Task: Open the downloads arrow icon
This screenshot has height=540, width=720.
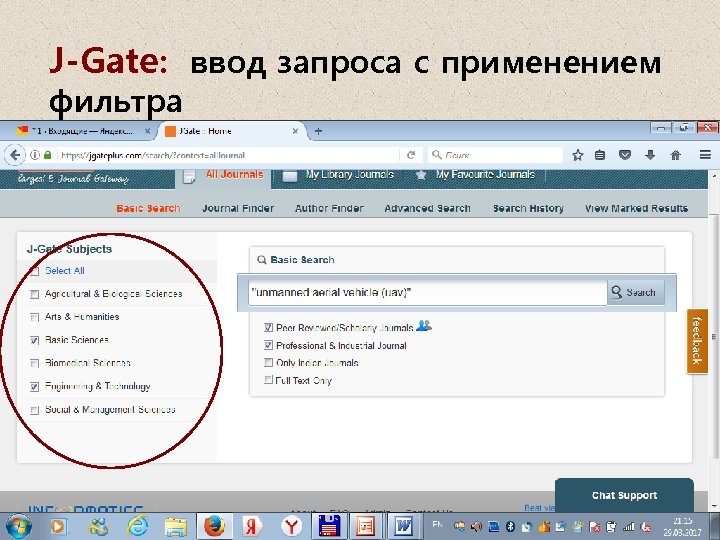Action: pos(650,155)
